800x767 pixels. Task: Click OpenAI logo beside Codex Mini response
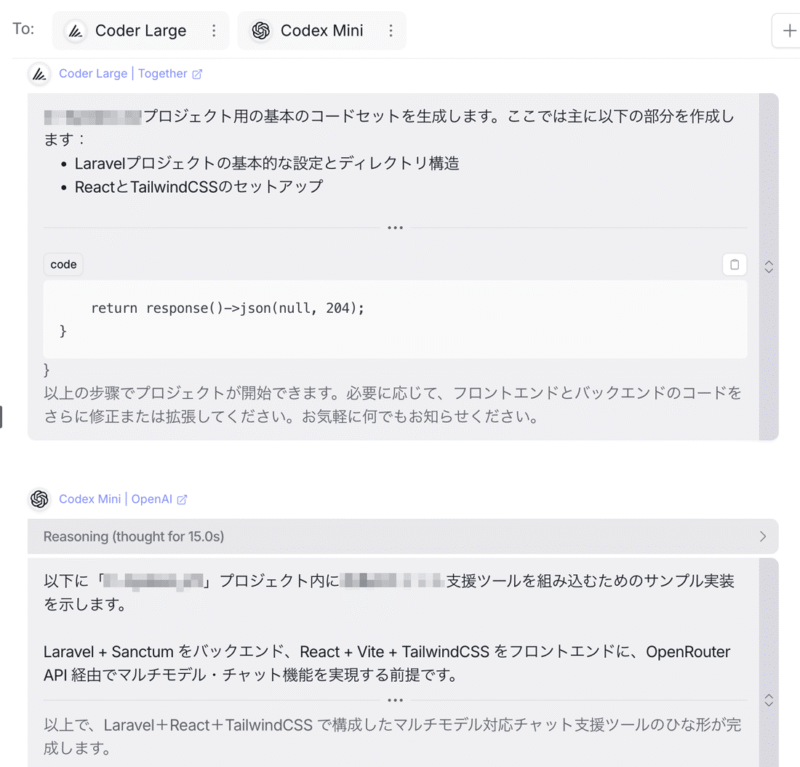pyautogui.click(x=39, y=499)
